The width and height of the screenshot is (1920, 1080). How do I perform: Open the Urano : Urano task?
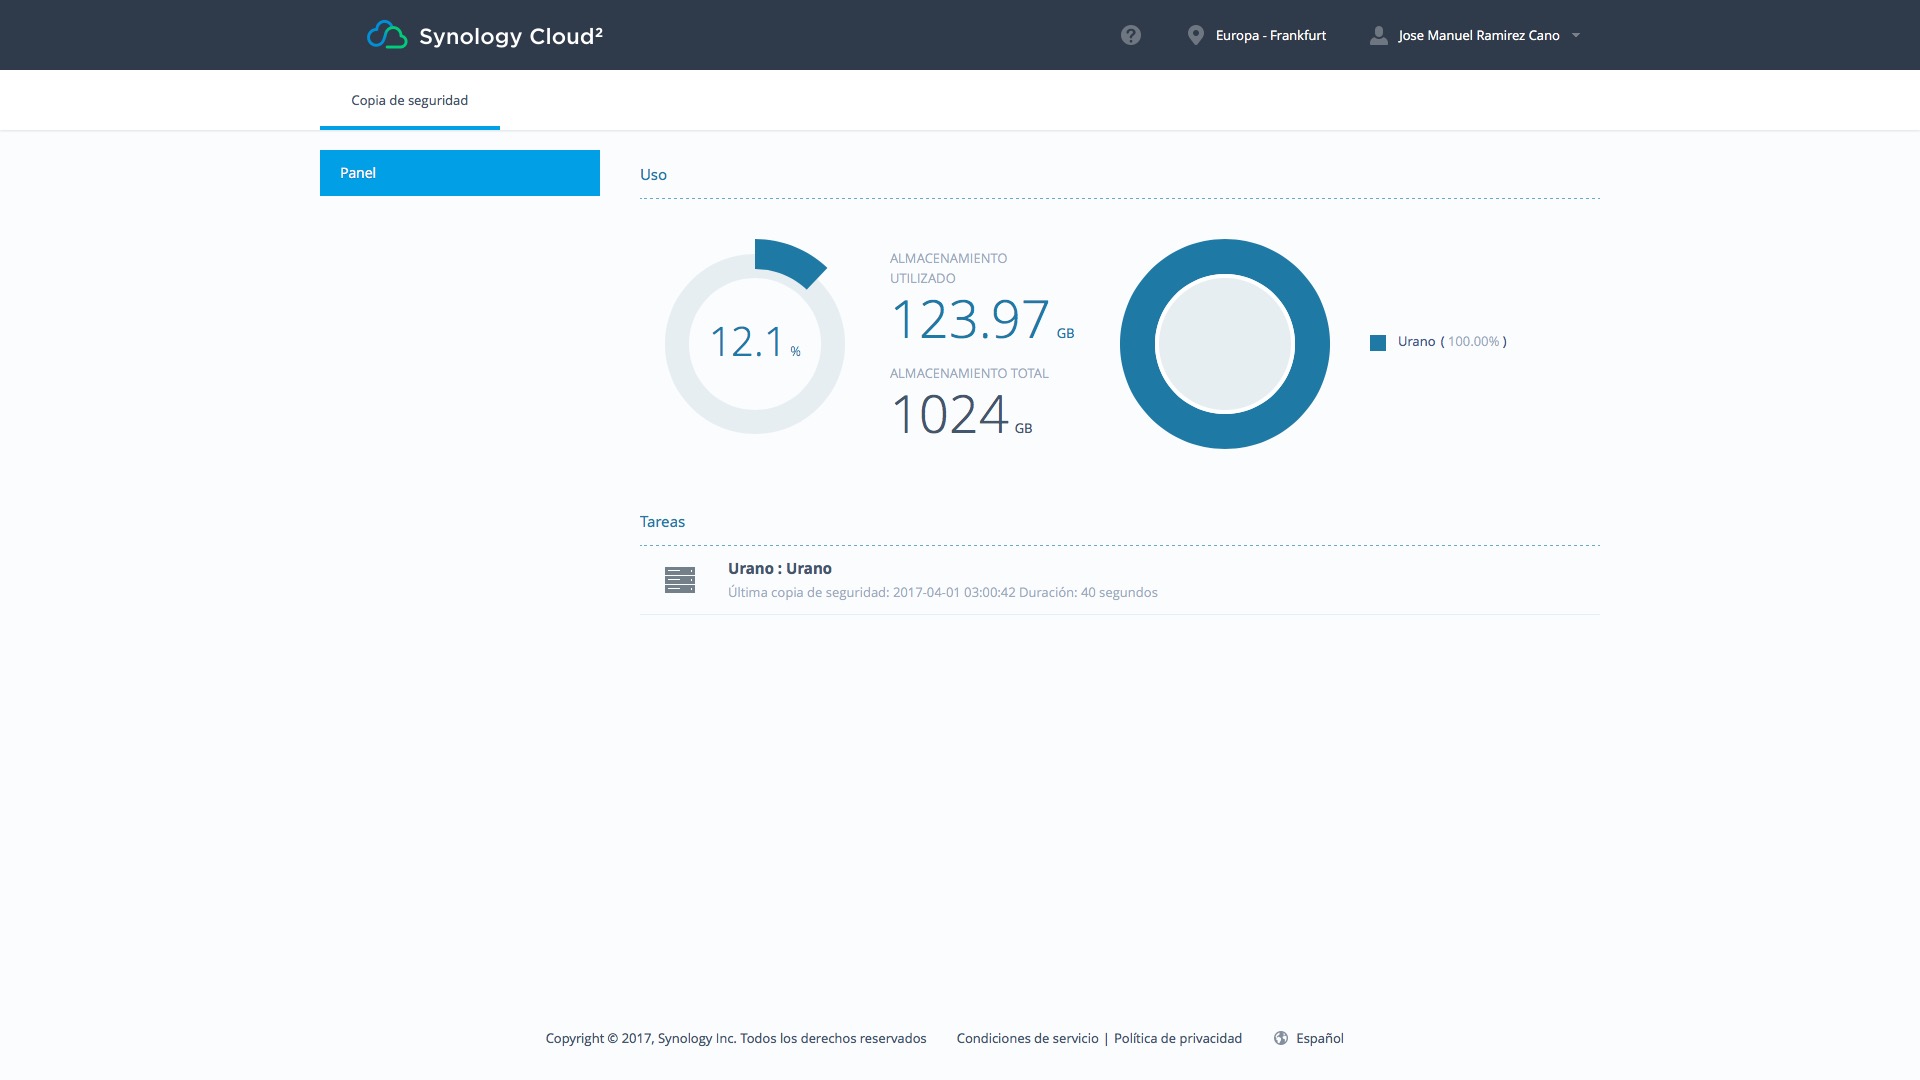click(x=1120, y=580)
